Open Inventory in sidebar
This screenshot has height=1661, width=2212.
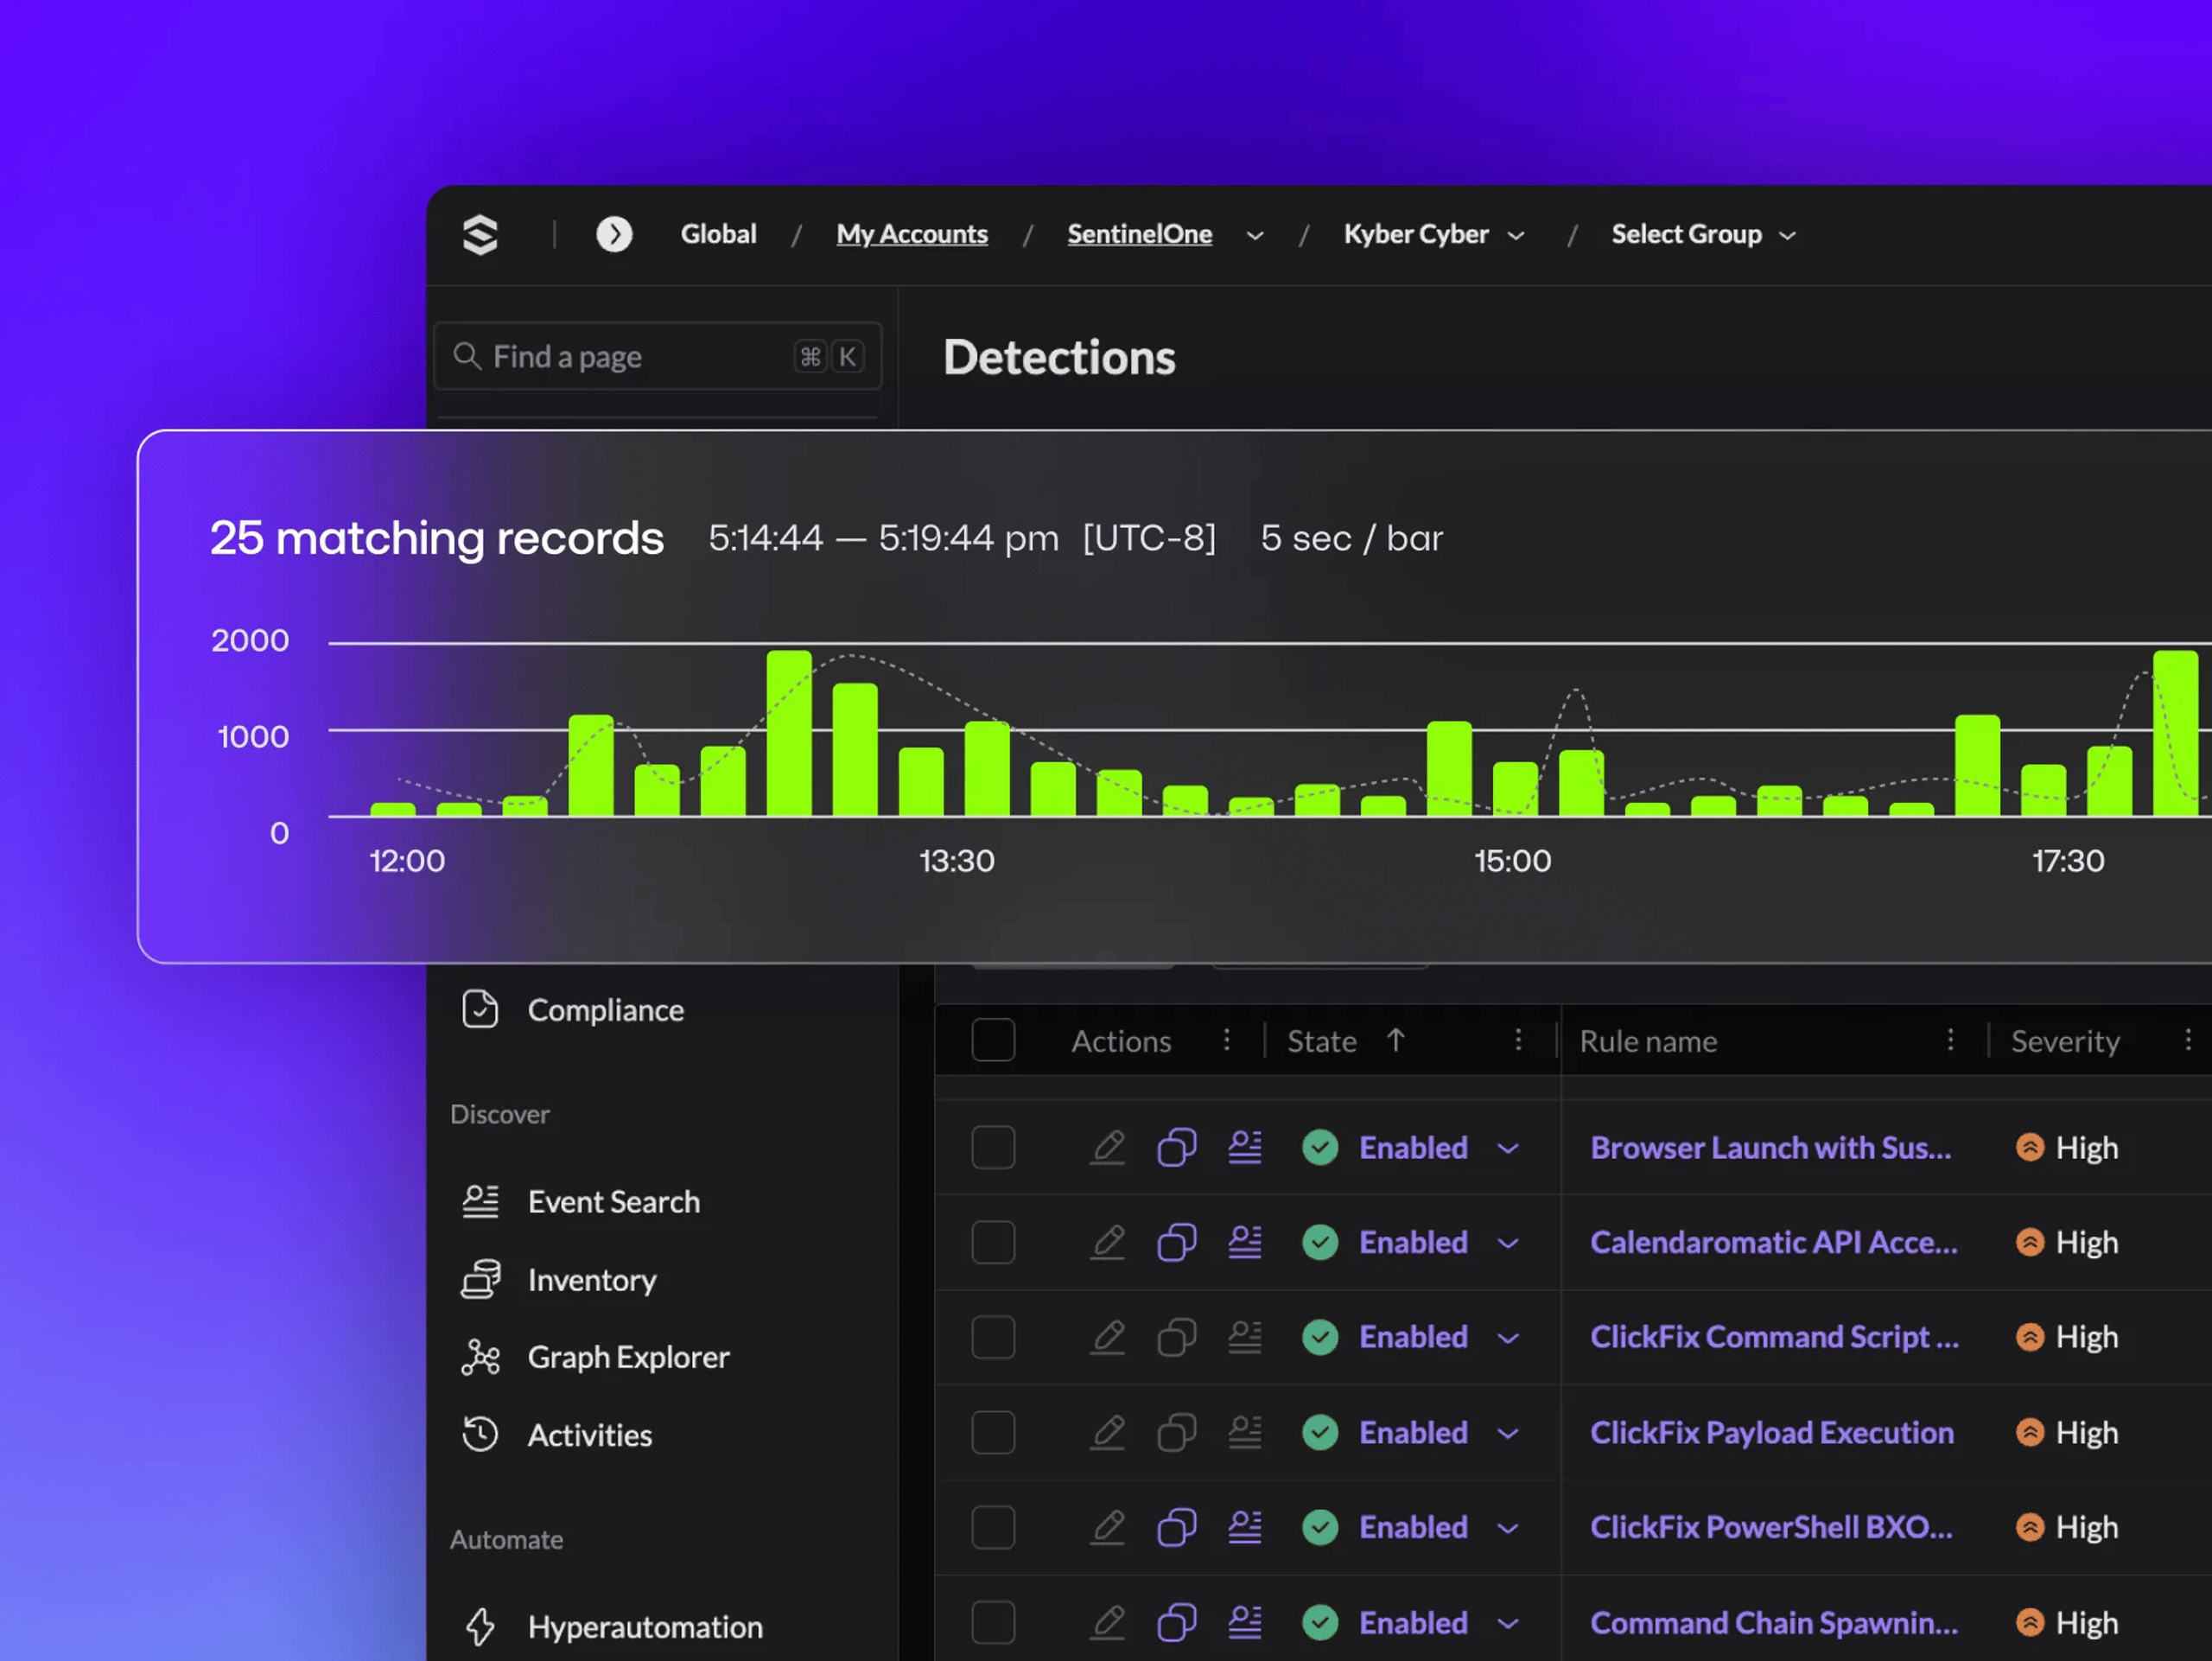pyautogui.click(x=592, y=1280)
